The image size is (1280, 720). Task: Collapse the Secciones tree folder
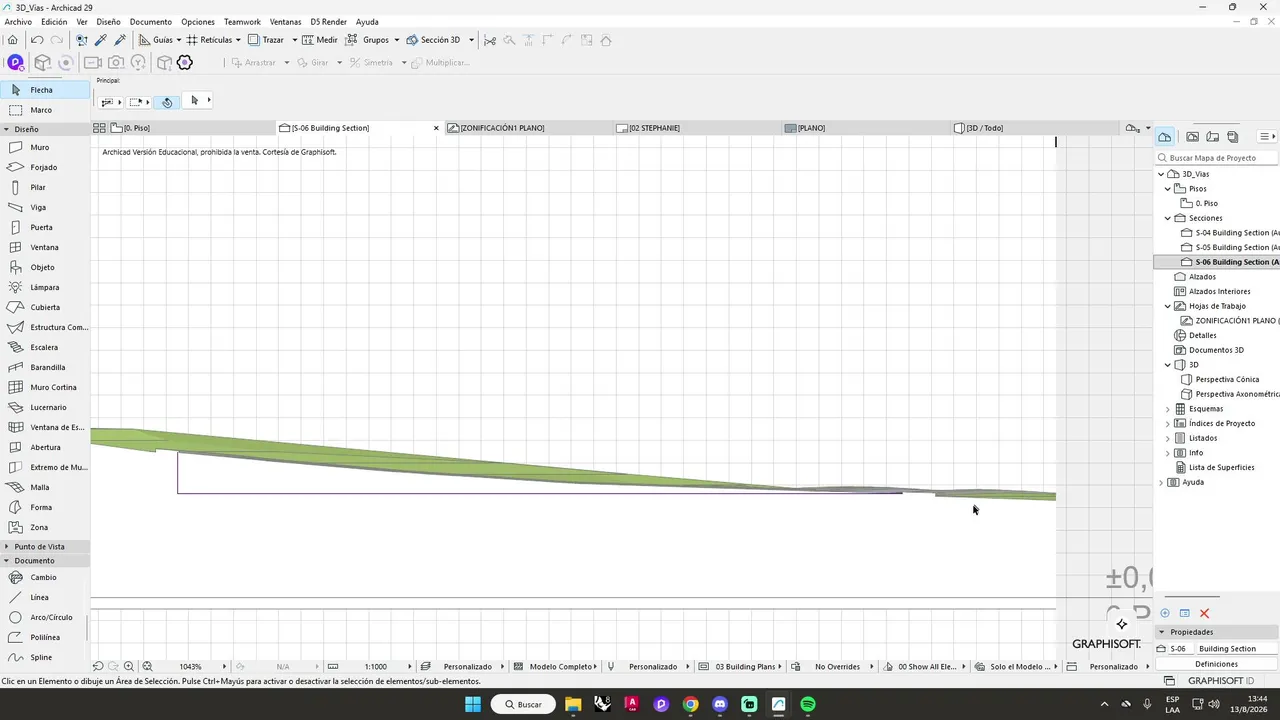1167,218
